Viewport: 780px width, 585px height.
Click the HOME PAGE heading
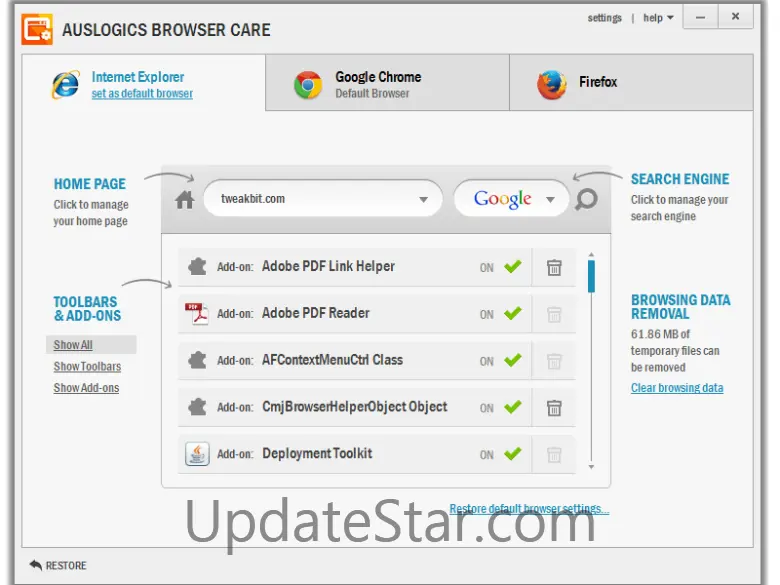pyautogui.click(x=90, y=184)
